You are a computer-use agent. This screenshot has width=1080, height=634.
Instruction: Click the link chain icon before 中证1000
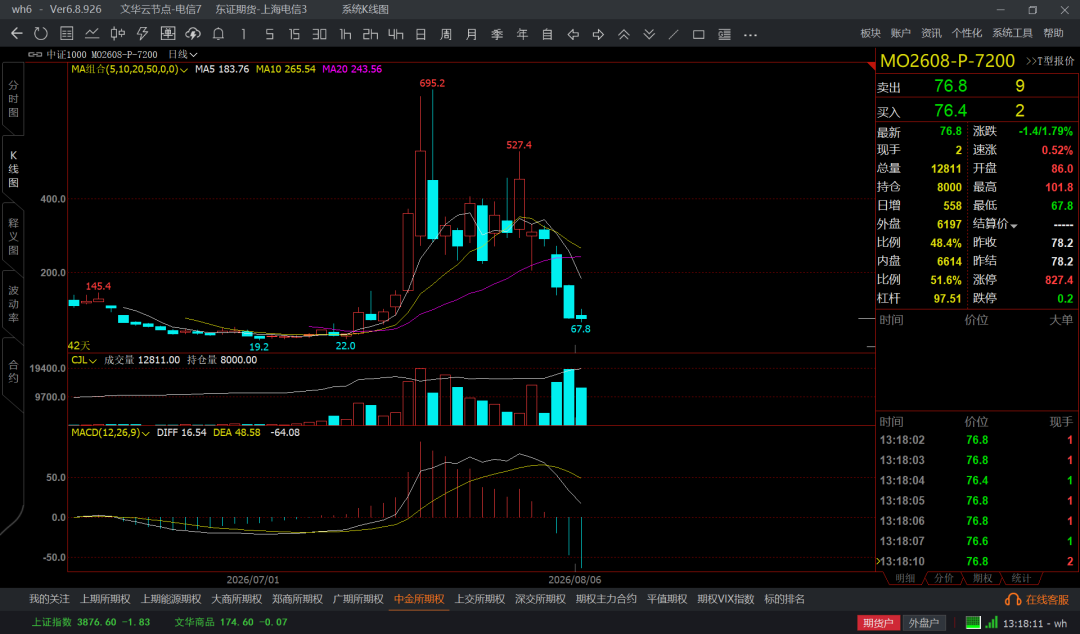pos(35,54)
